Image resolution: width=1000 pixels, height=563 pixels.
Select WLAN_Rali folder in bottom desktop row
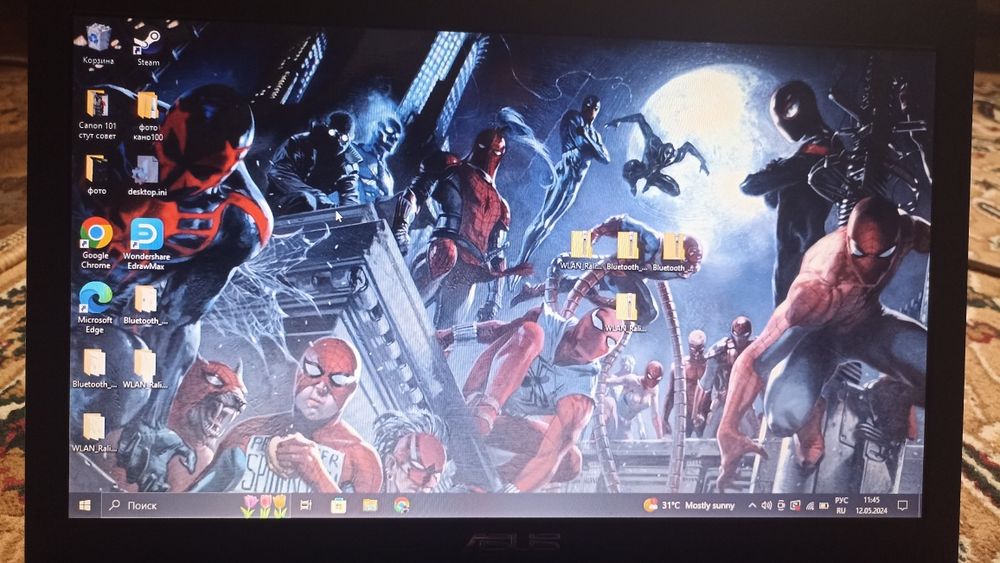coord(94,432)
